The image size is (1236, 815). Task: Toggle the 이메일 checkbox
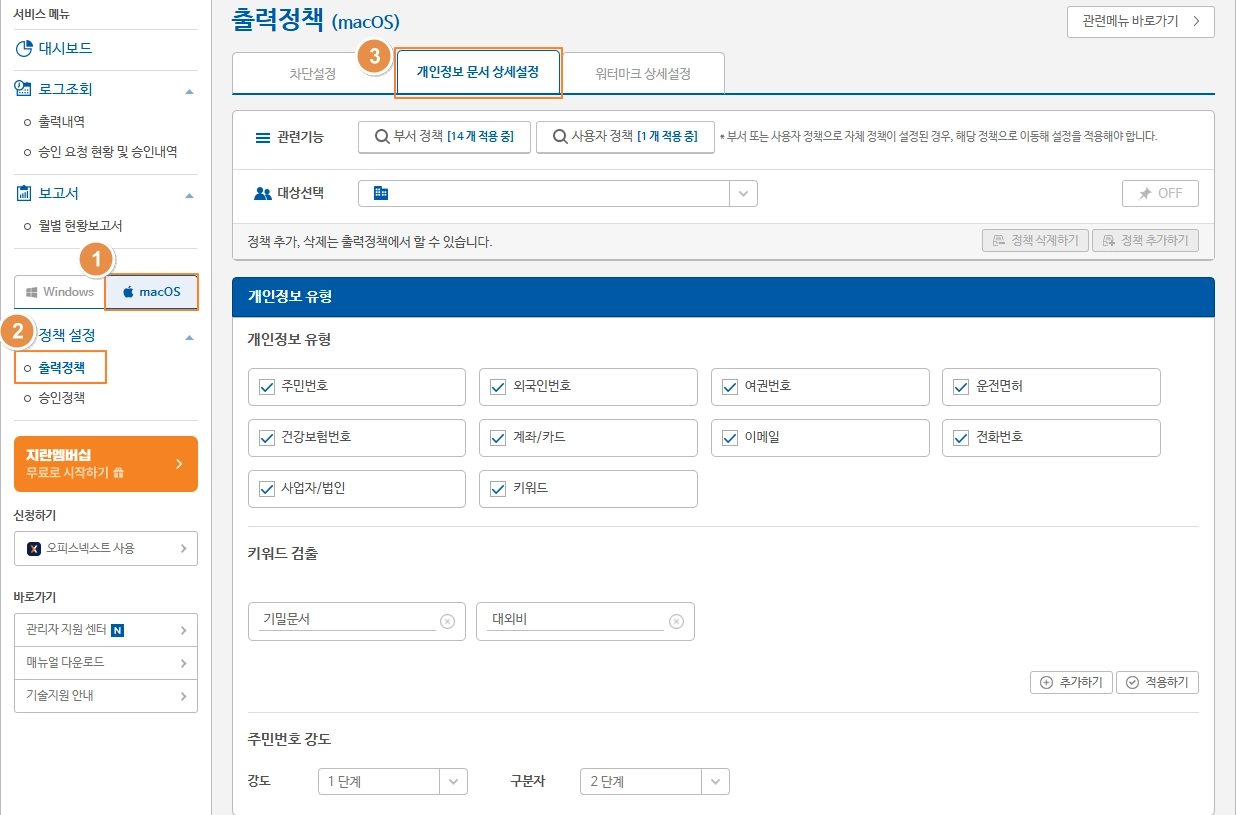point(729,437)
